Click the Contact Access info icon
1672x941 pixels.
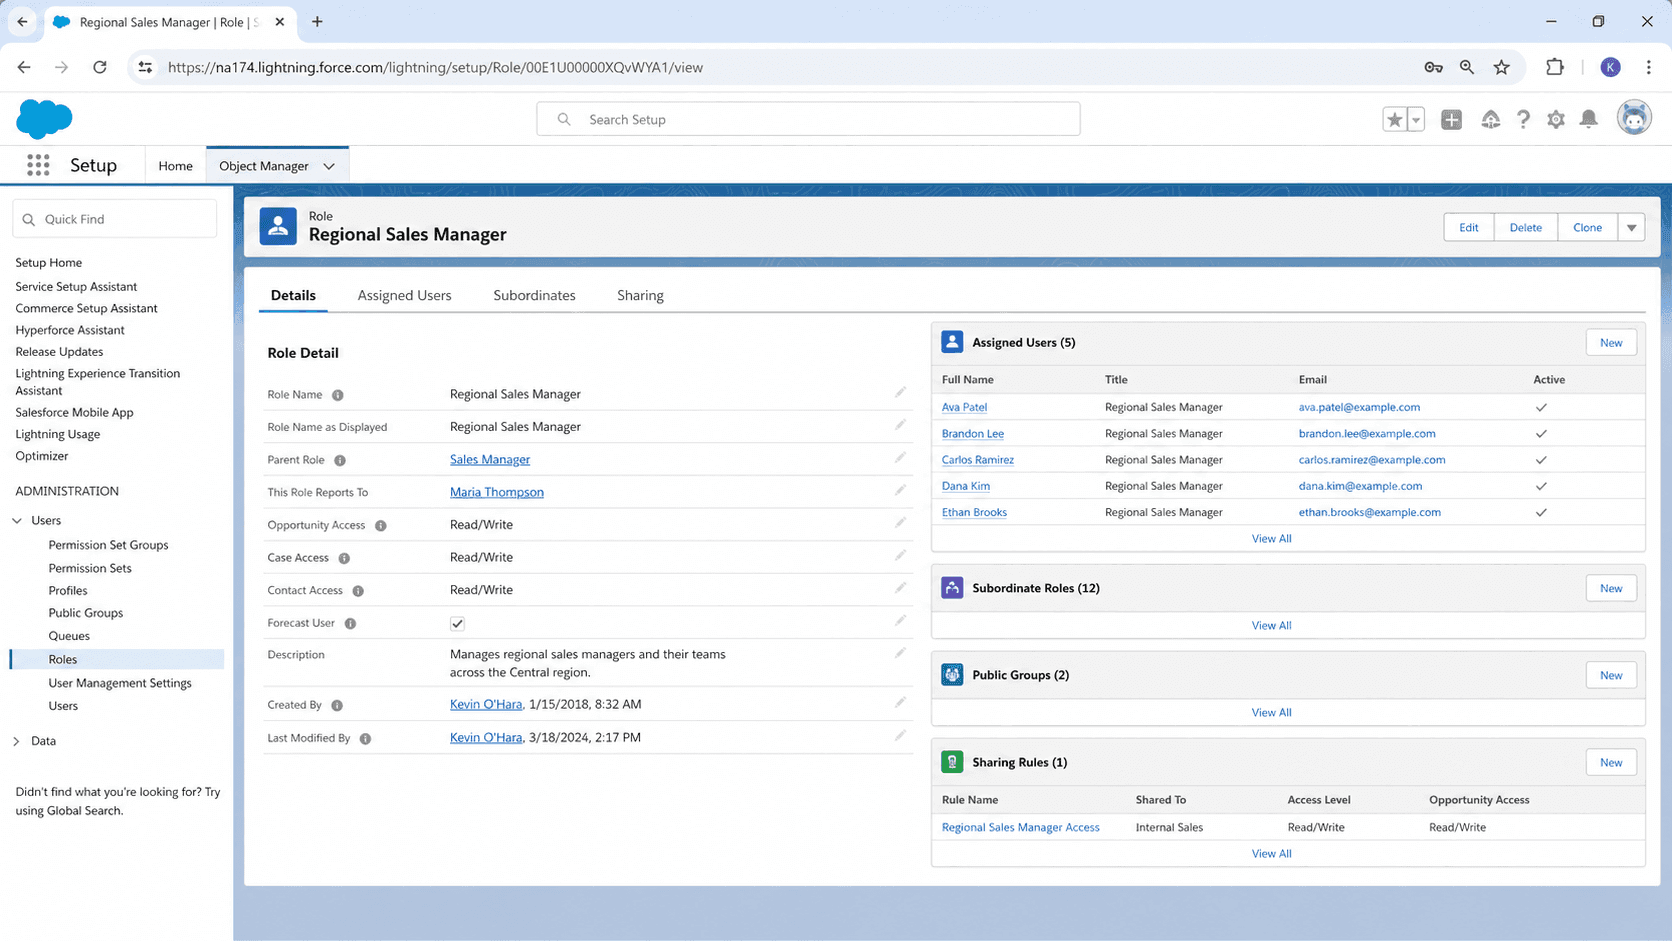point(358,591)
